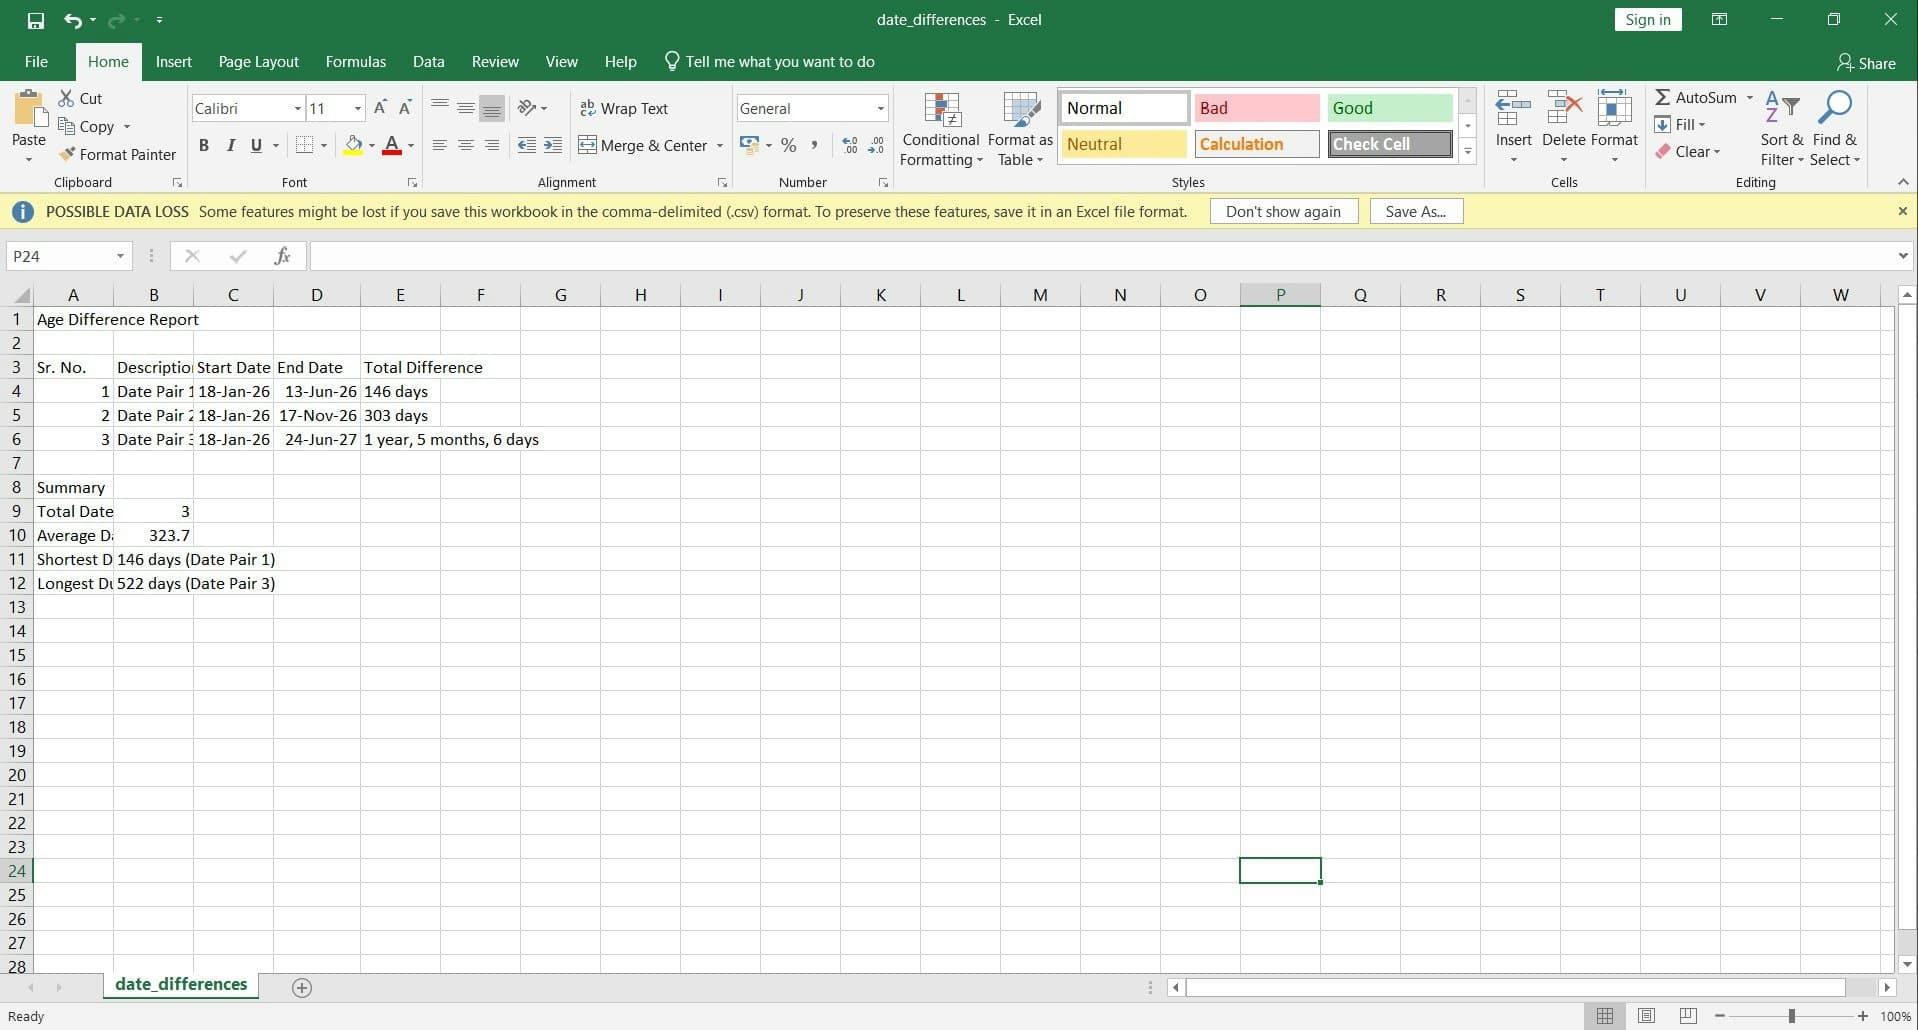
Task: Expand the Font name dropdown
Action: tap(295, 108)
